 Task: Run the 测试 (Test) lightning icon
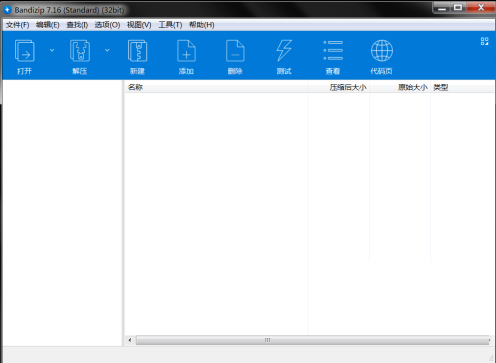point(284,51)
